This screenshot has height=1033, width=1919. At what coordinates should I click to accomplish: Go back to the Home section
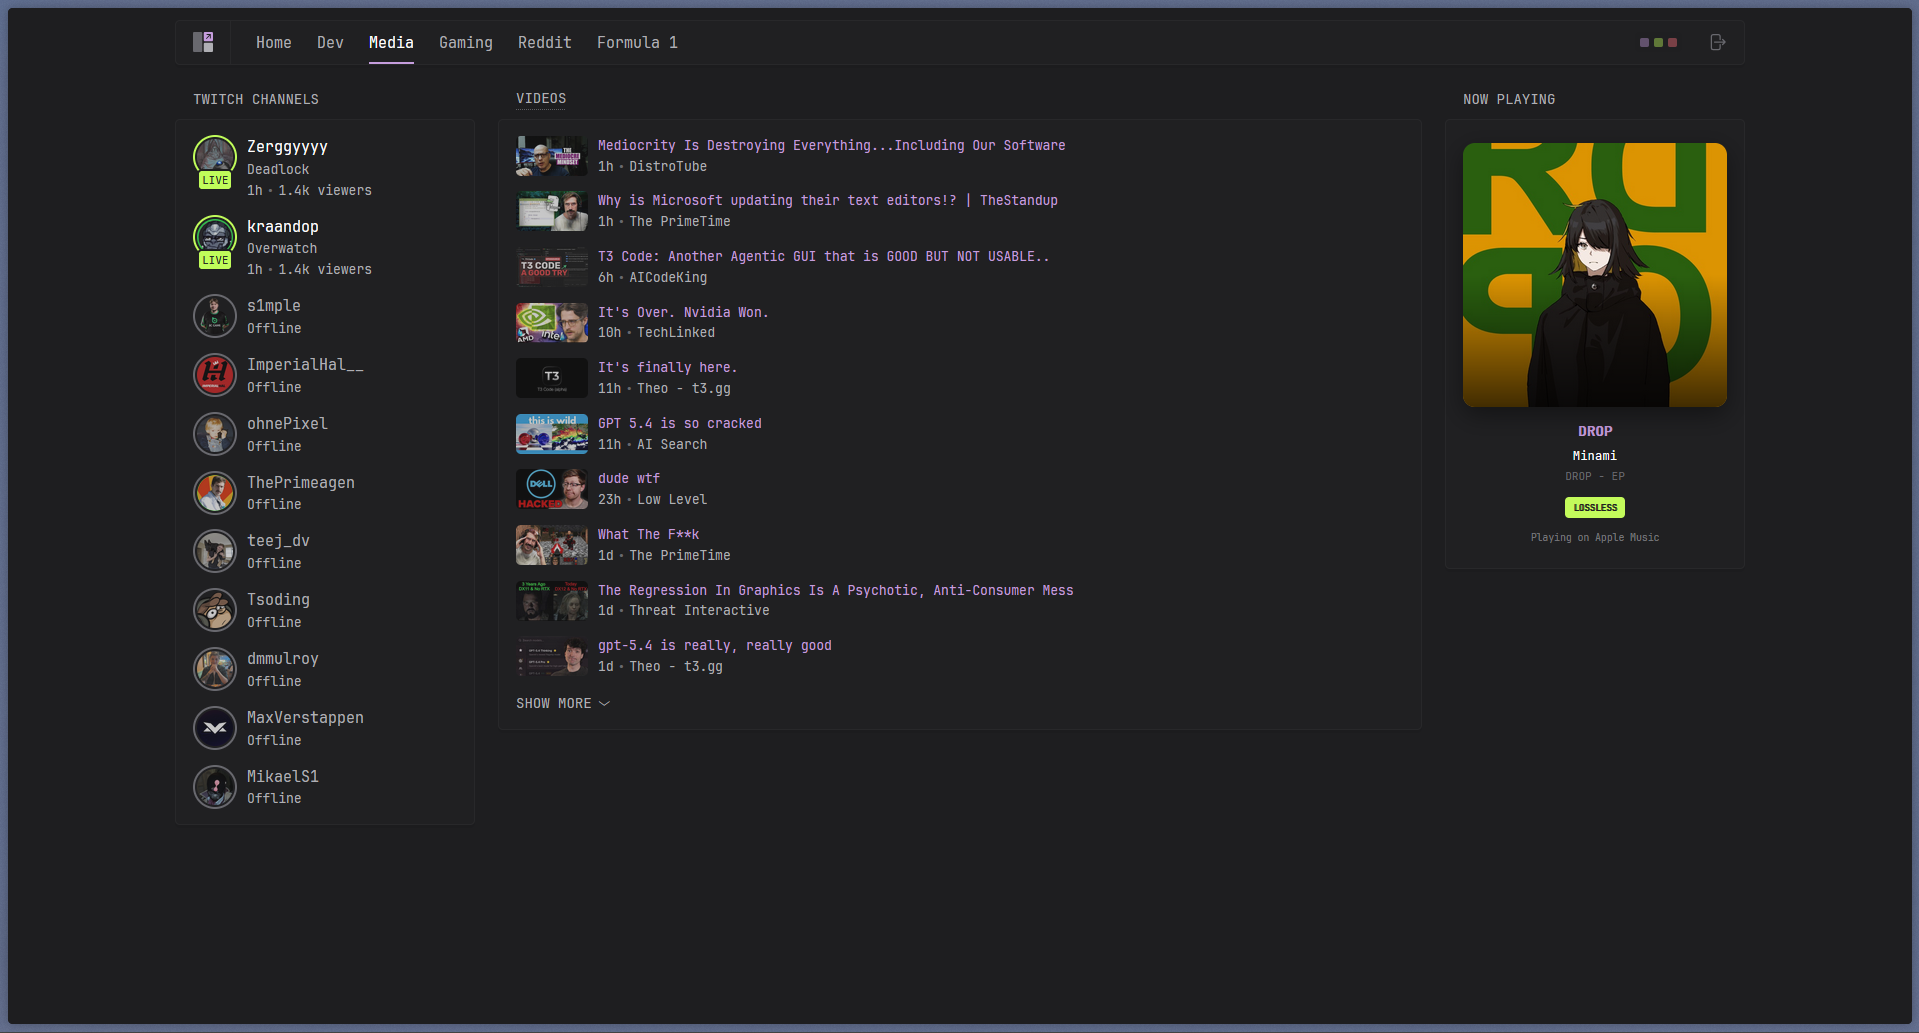pos(273,42)
